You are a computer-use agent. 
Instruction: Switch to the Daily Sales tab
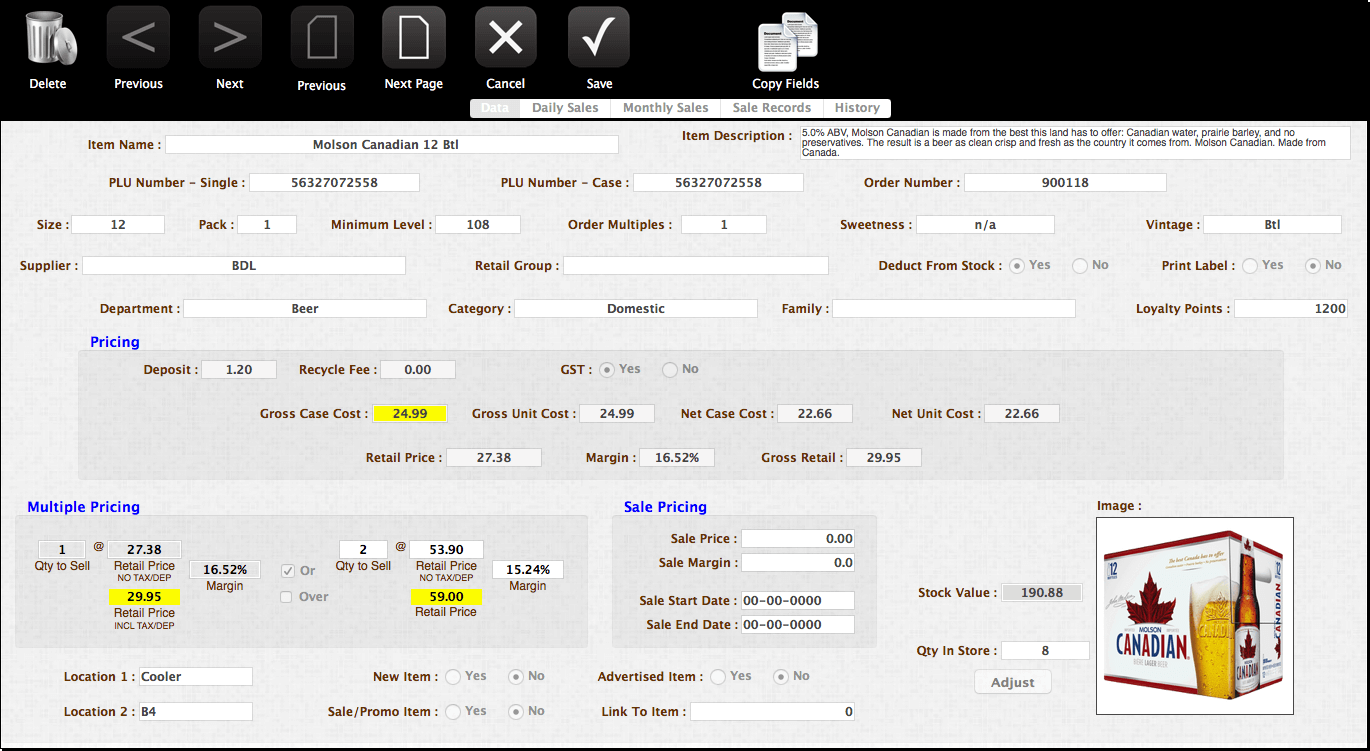pyautogui.click(x=565, y=108)
